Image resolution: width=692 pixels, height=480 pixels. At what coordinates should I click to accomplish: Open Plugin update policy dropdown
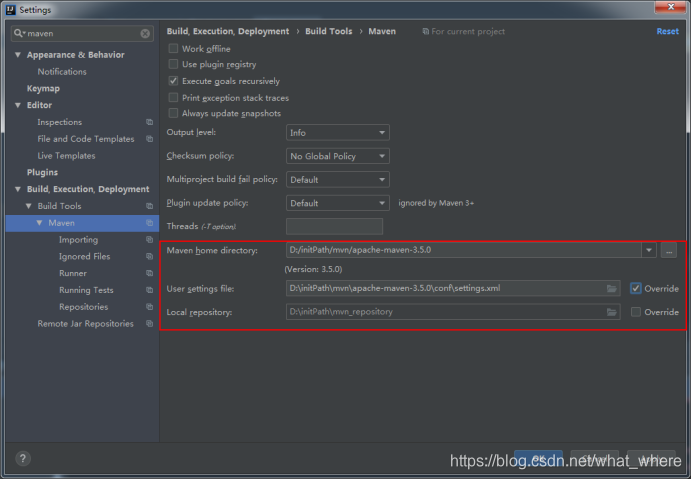pyautogui.click(x=338, y=203)
